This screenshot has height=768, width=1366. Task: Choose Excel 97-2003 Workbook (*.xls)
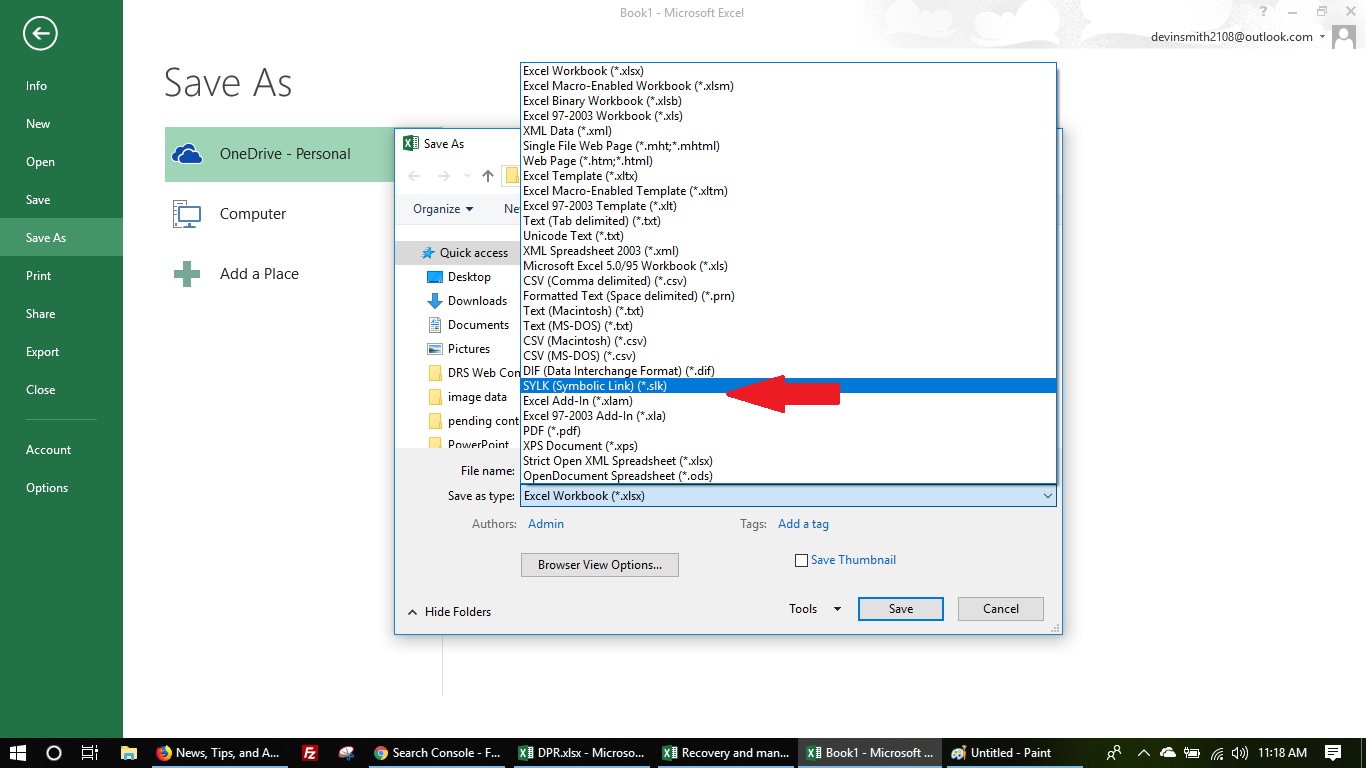coord(788,116)
